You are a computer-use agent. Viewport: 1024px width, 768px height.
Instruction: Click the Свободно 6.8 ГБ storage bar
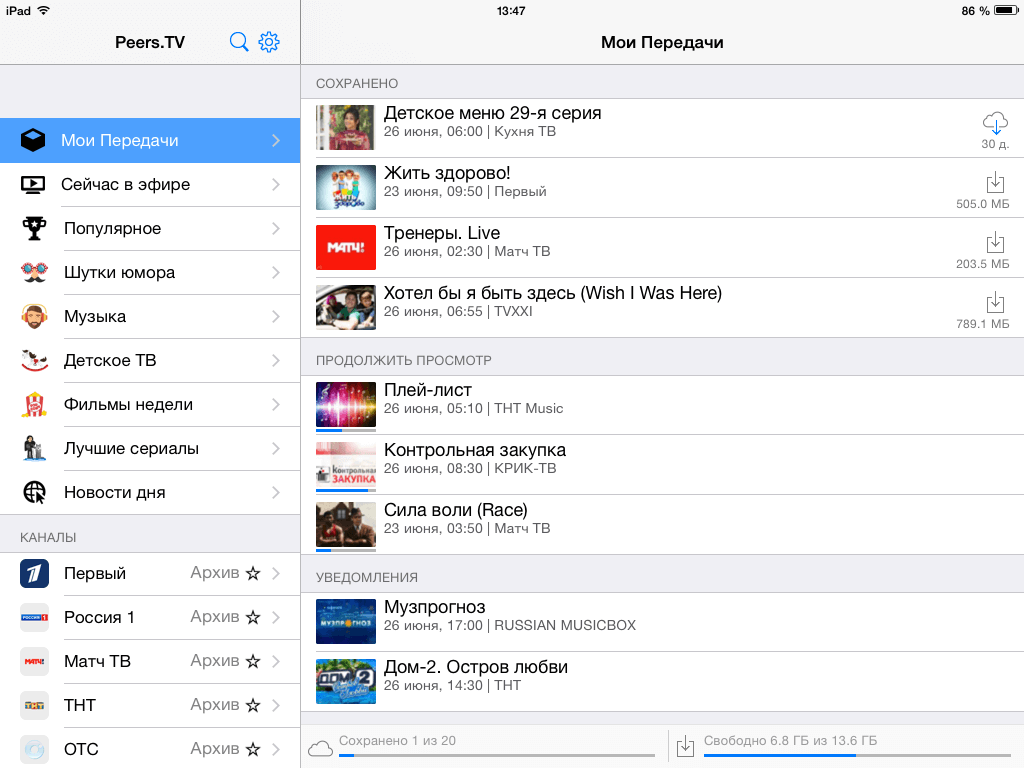coord(857,756)
